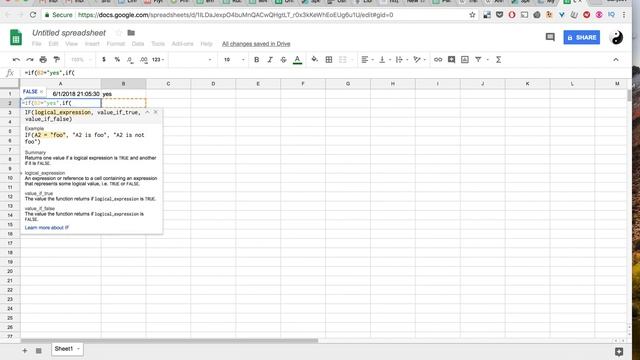Increase decimal places
The image size is (640, 360).
click(x=143, y=60)
